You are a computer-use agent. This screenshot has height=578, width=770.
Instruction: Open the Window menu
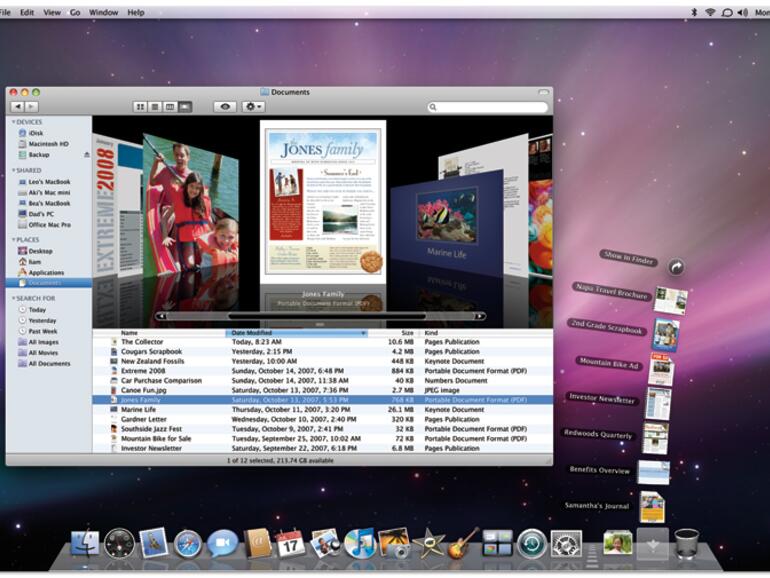pyautogui.click(x=104, y=12)
